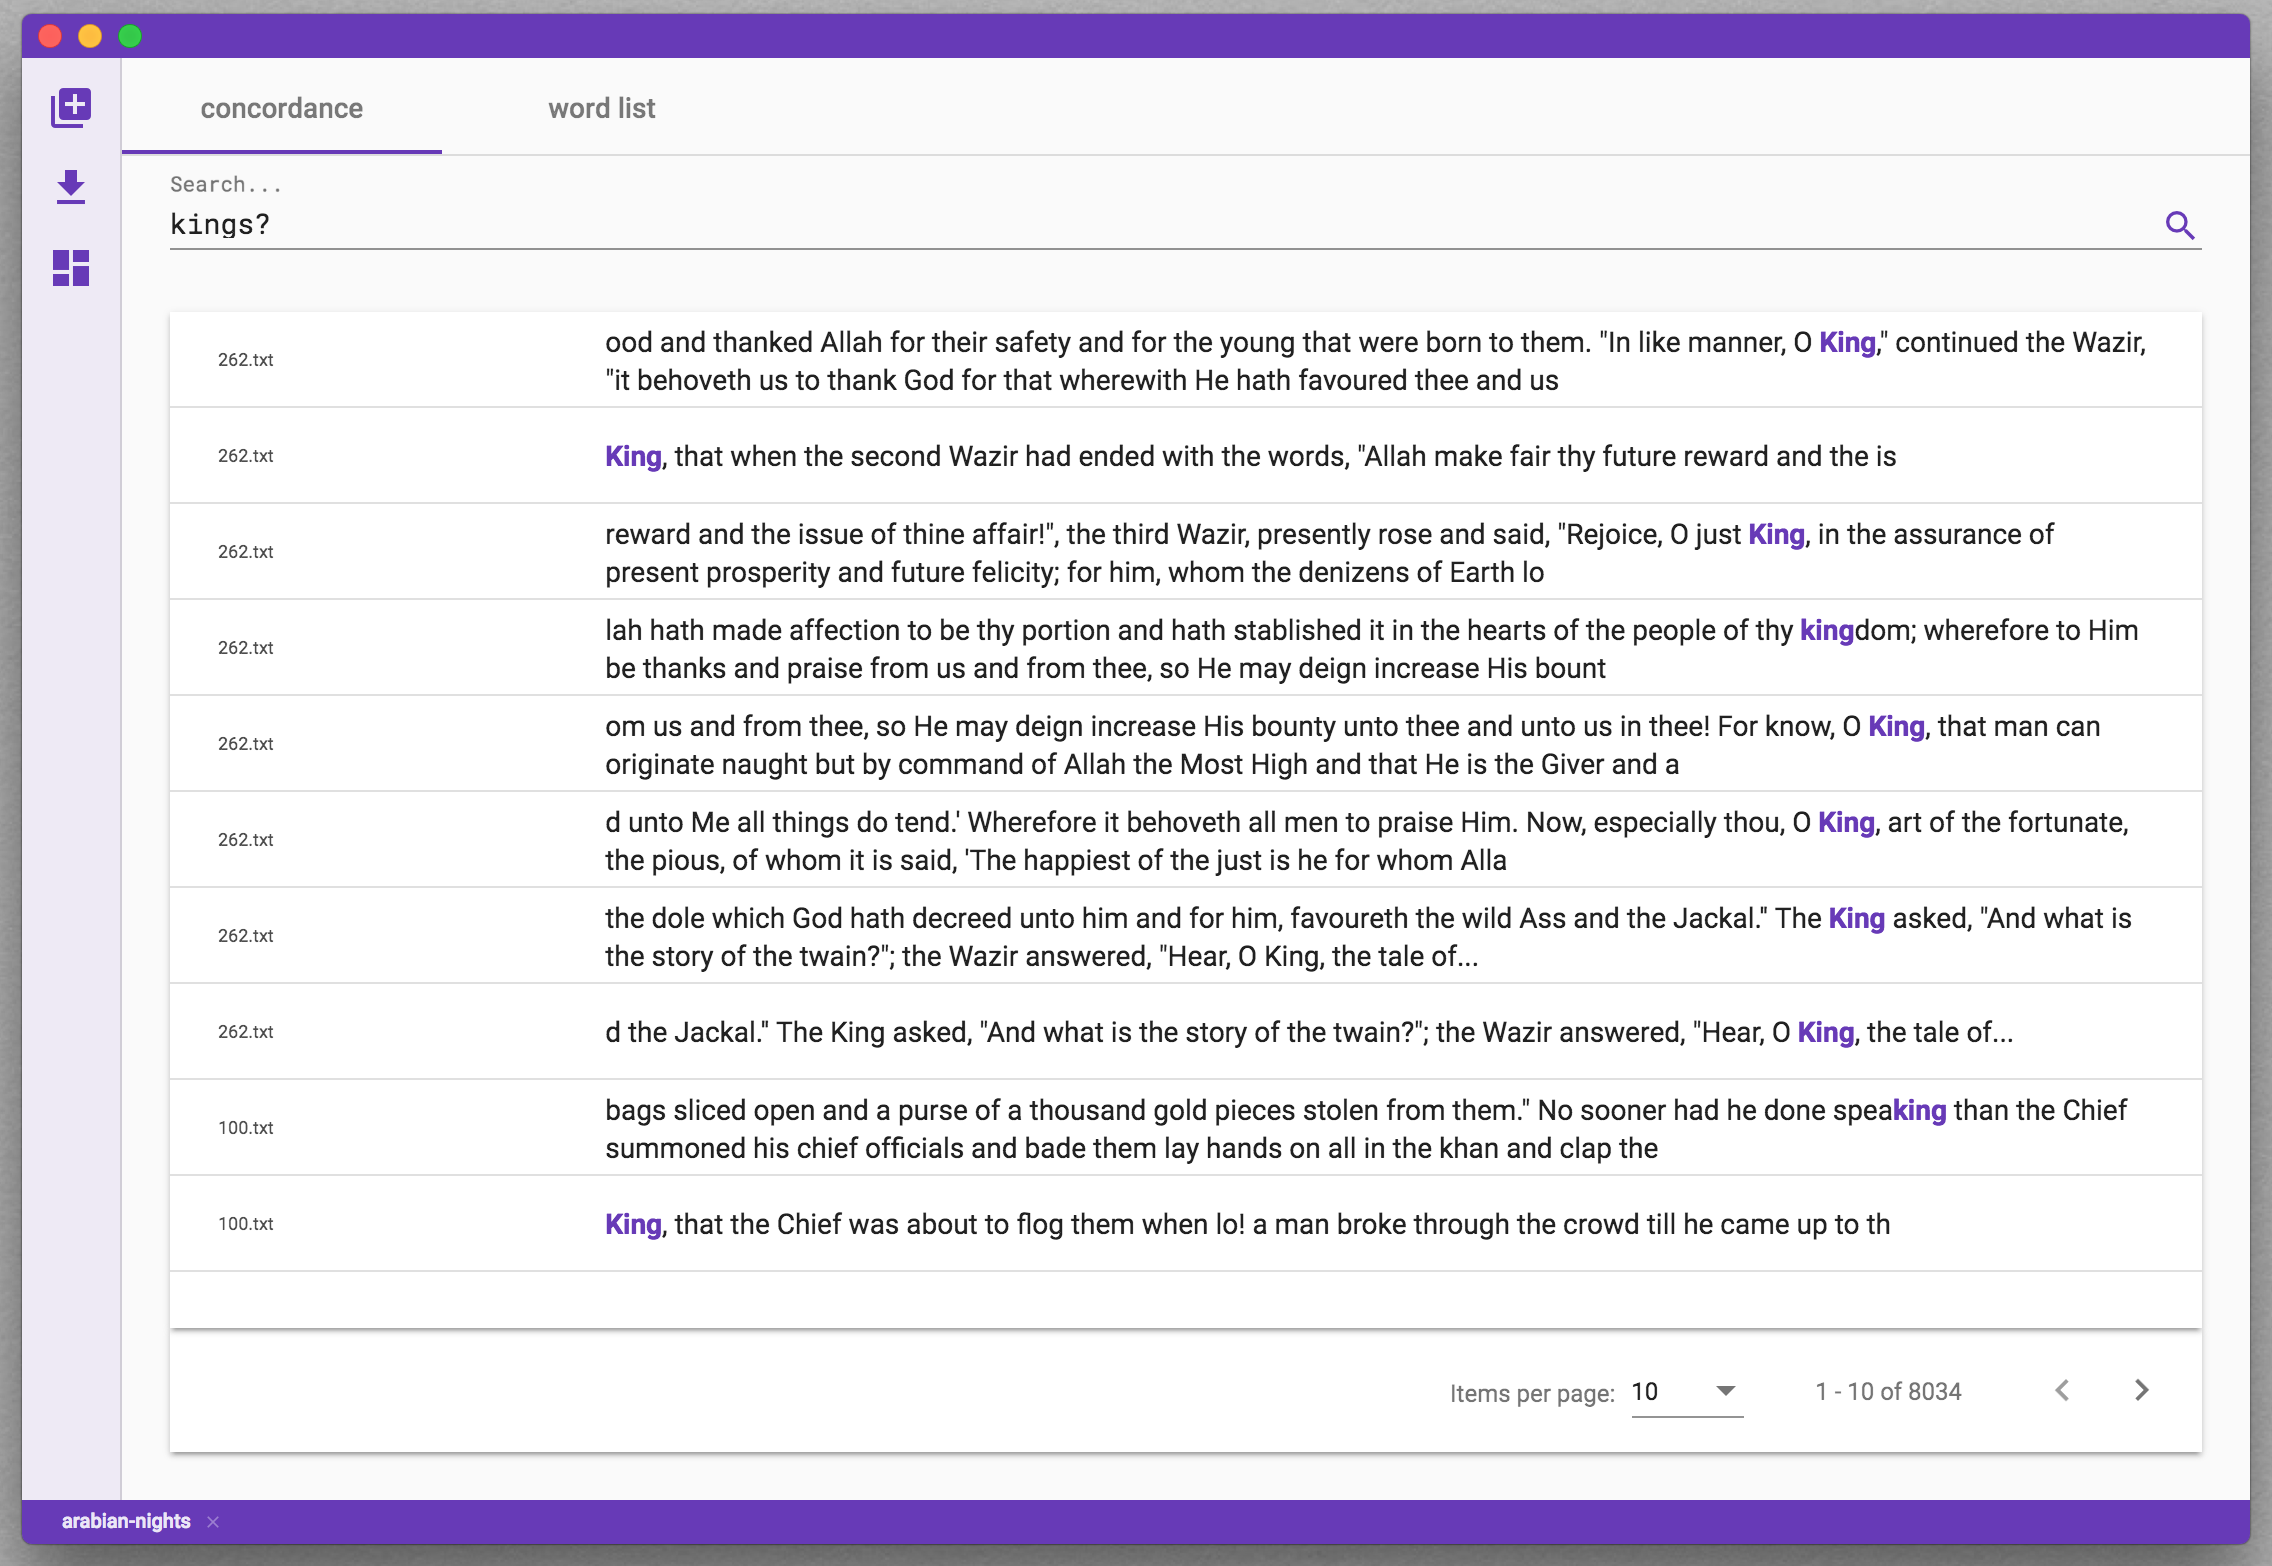Viewport: 2272px width, 1566px height.
Task: Close the arabian-nights corpus tab
Action: pos(213,1522)
